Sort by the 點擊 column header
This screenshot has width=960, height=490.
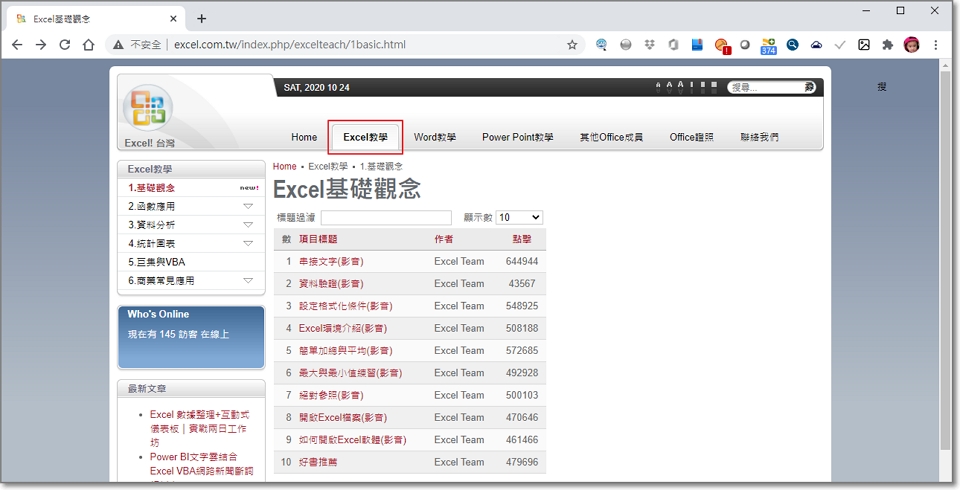click(522, 239)
